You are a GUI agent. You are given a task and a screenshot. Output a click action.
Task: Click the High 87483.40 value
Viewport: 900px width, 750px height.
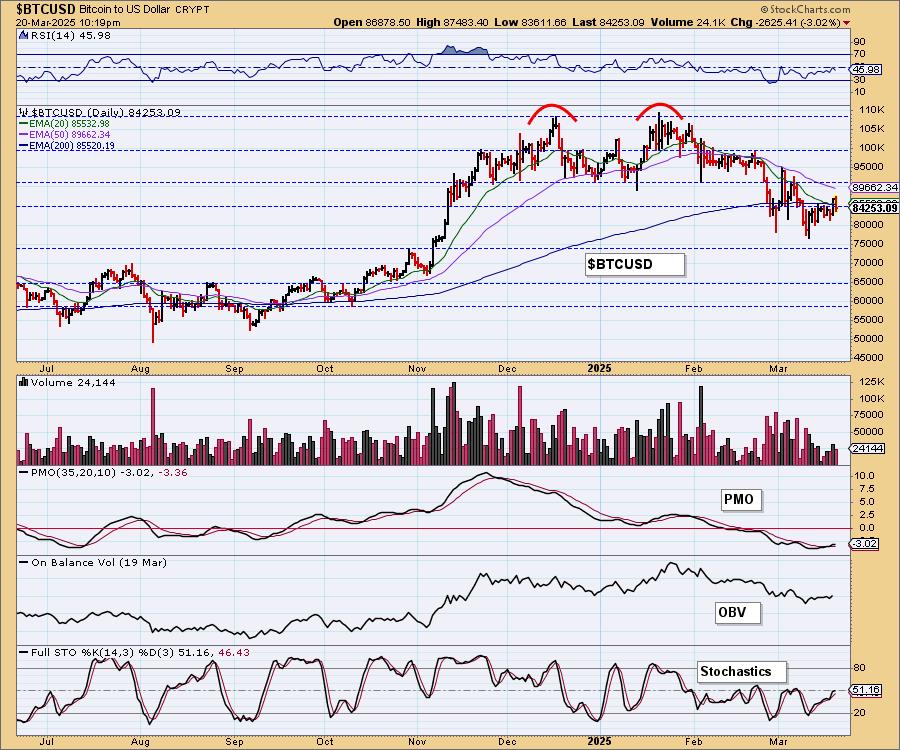pos(453,22)
